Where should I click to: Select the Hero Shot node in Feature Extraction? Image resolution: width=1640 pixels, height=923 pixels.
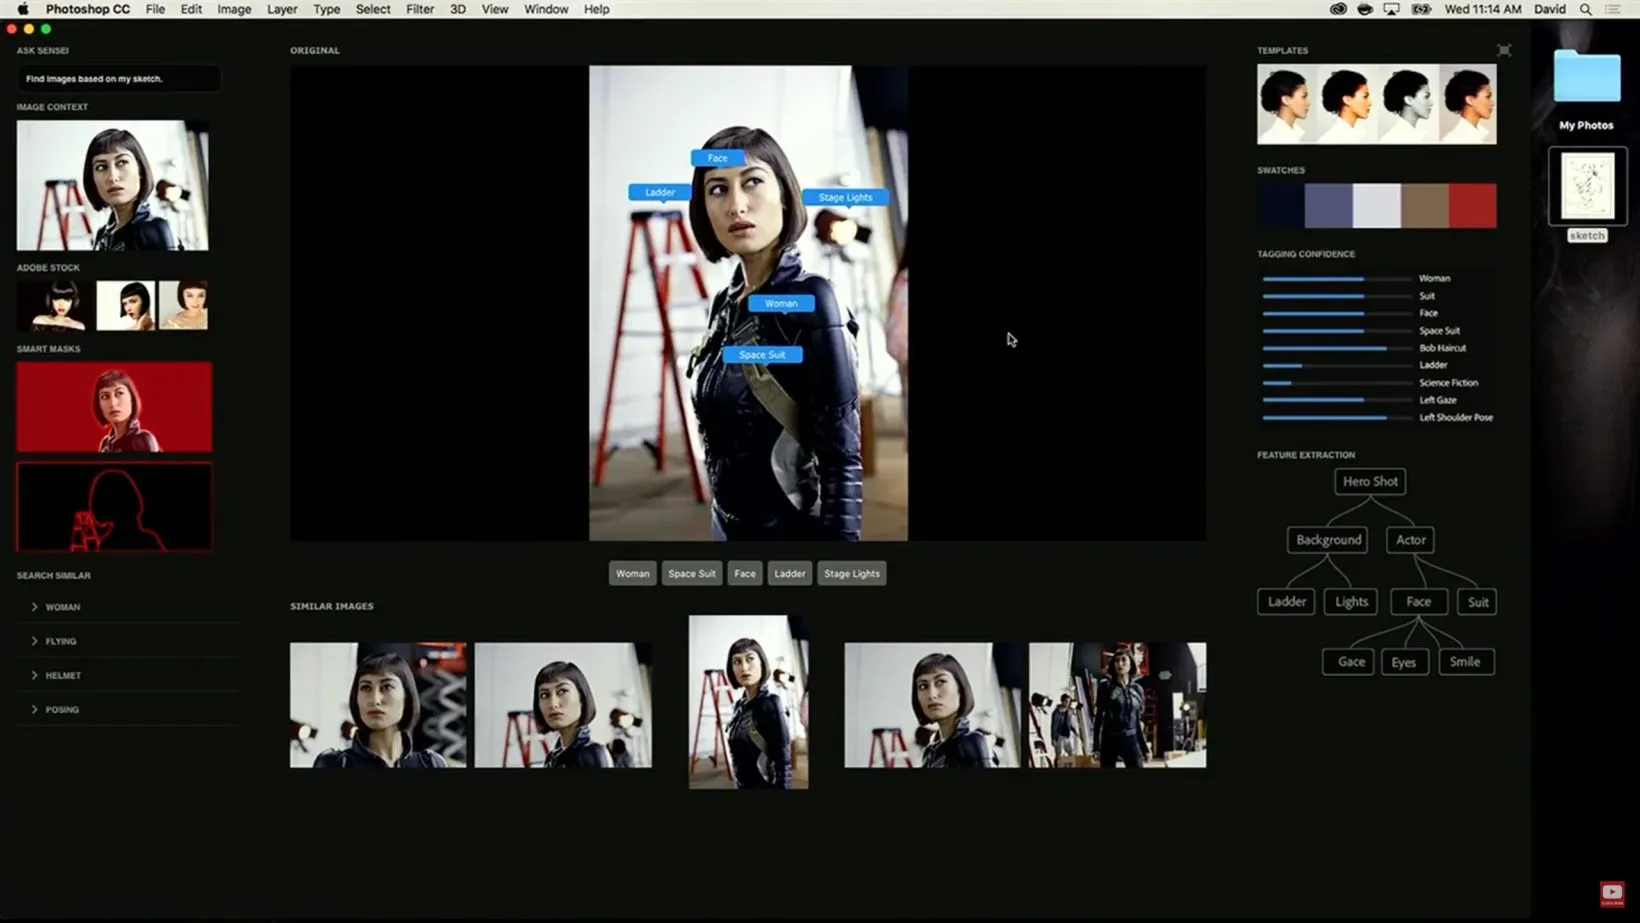click(x=1369, y=481)
